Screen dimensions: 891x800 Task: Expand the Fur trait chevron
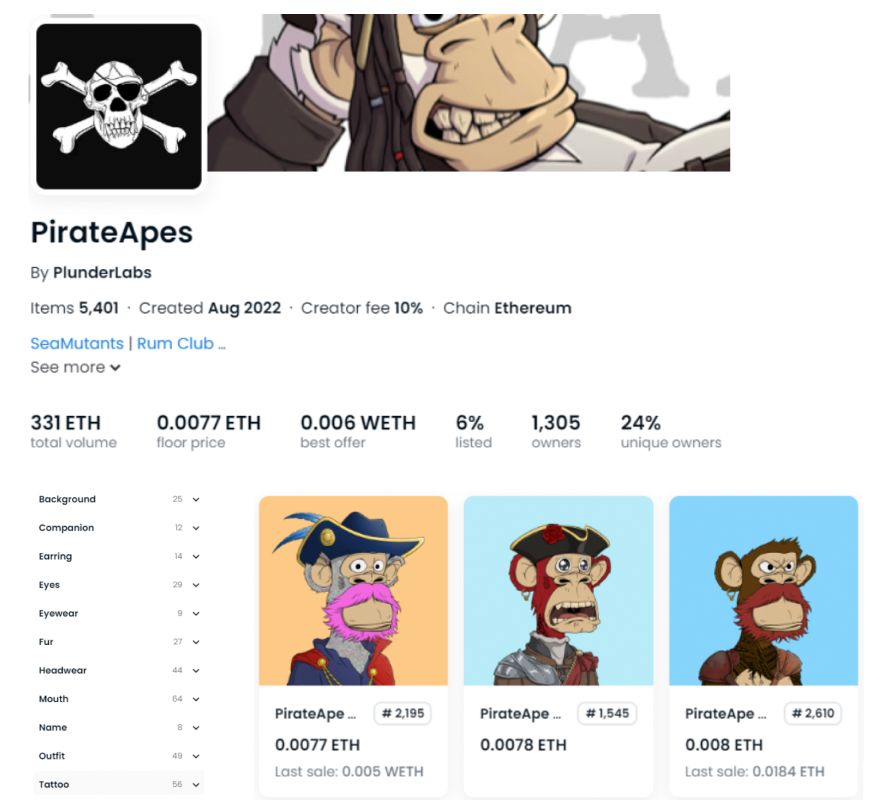tap(195, 642)
